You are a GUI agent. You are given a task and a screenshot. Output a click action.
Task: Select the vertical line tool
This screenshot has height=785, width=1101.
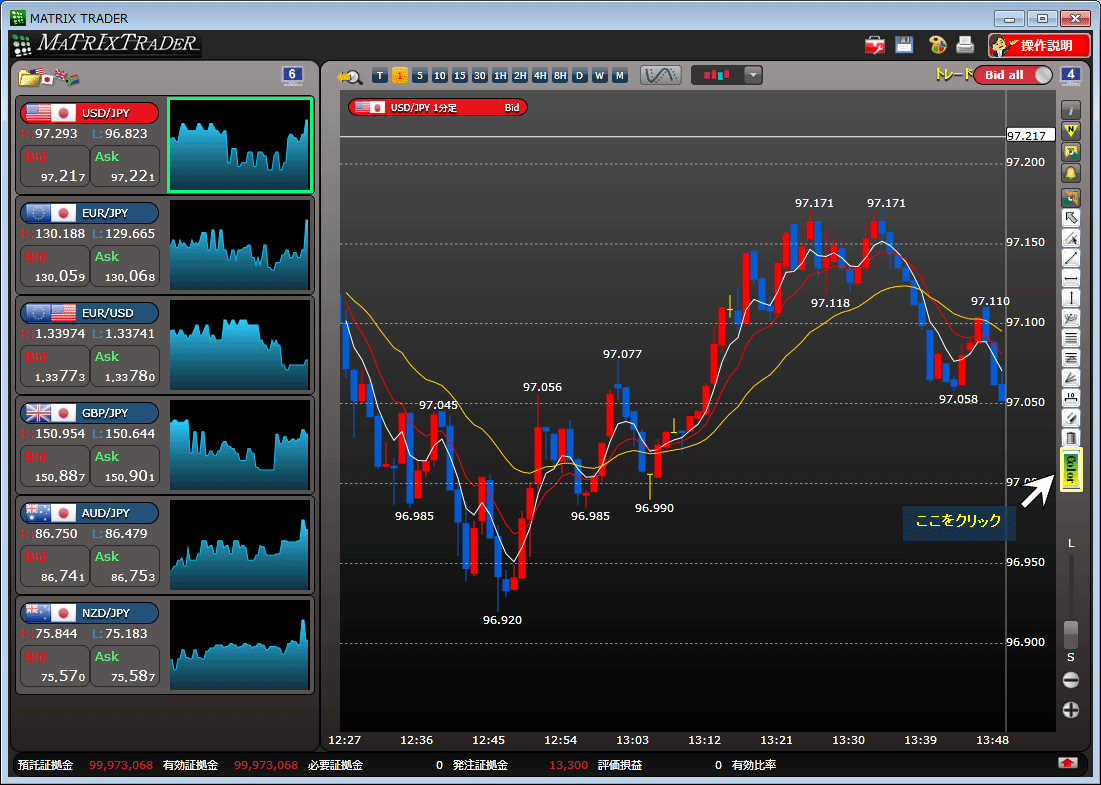(x=1070, y=298)
